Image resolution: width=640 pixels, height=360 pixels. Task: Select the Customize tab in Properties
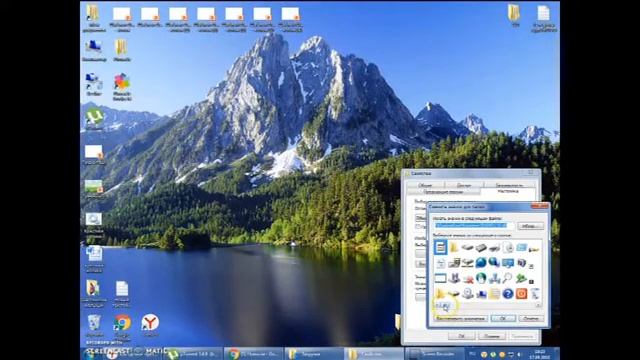tap(508, 191)
